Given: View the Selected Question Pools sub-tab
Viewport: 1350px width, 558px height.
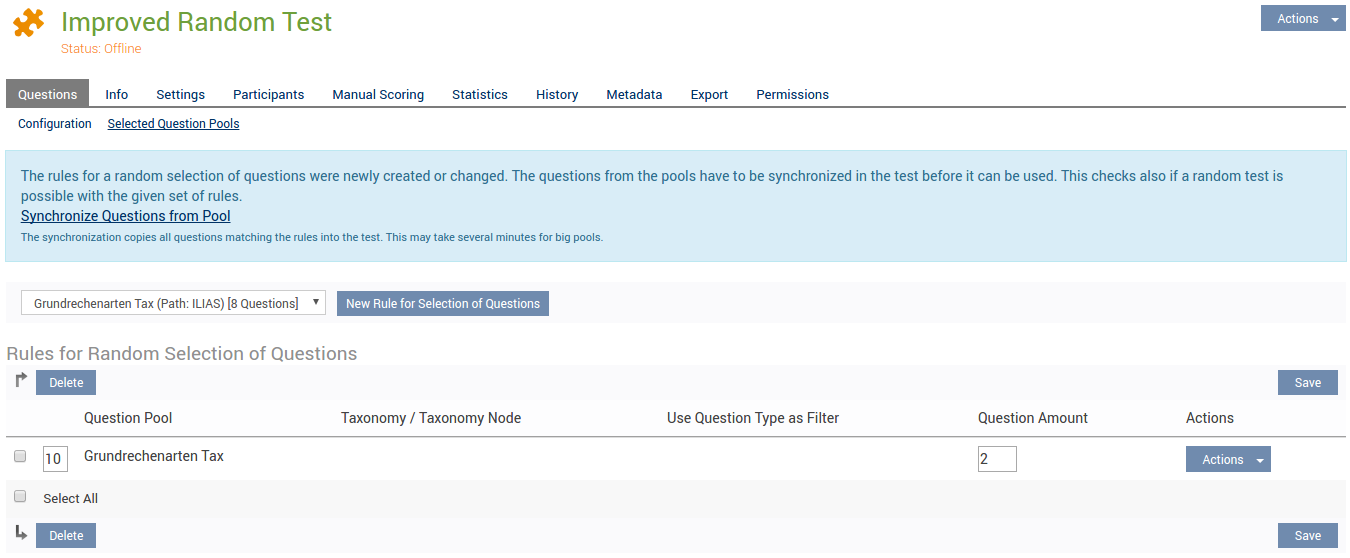Looking at the screenshot, I should pos(173,124).
